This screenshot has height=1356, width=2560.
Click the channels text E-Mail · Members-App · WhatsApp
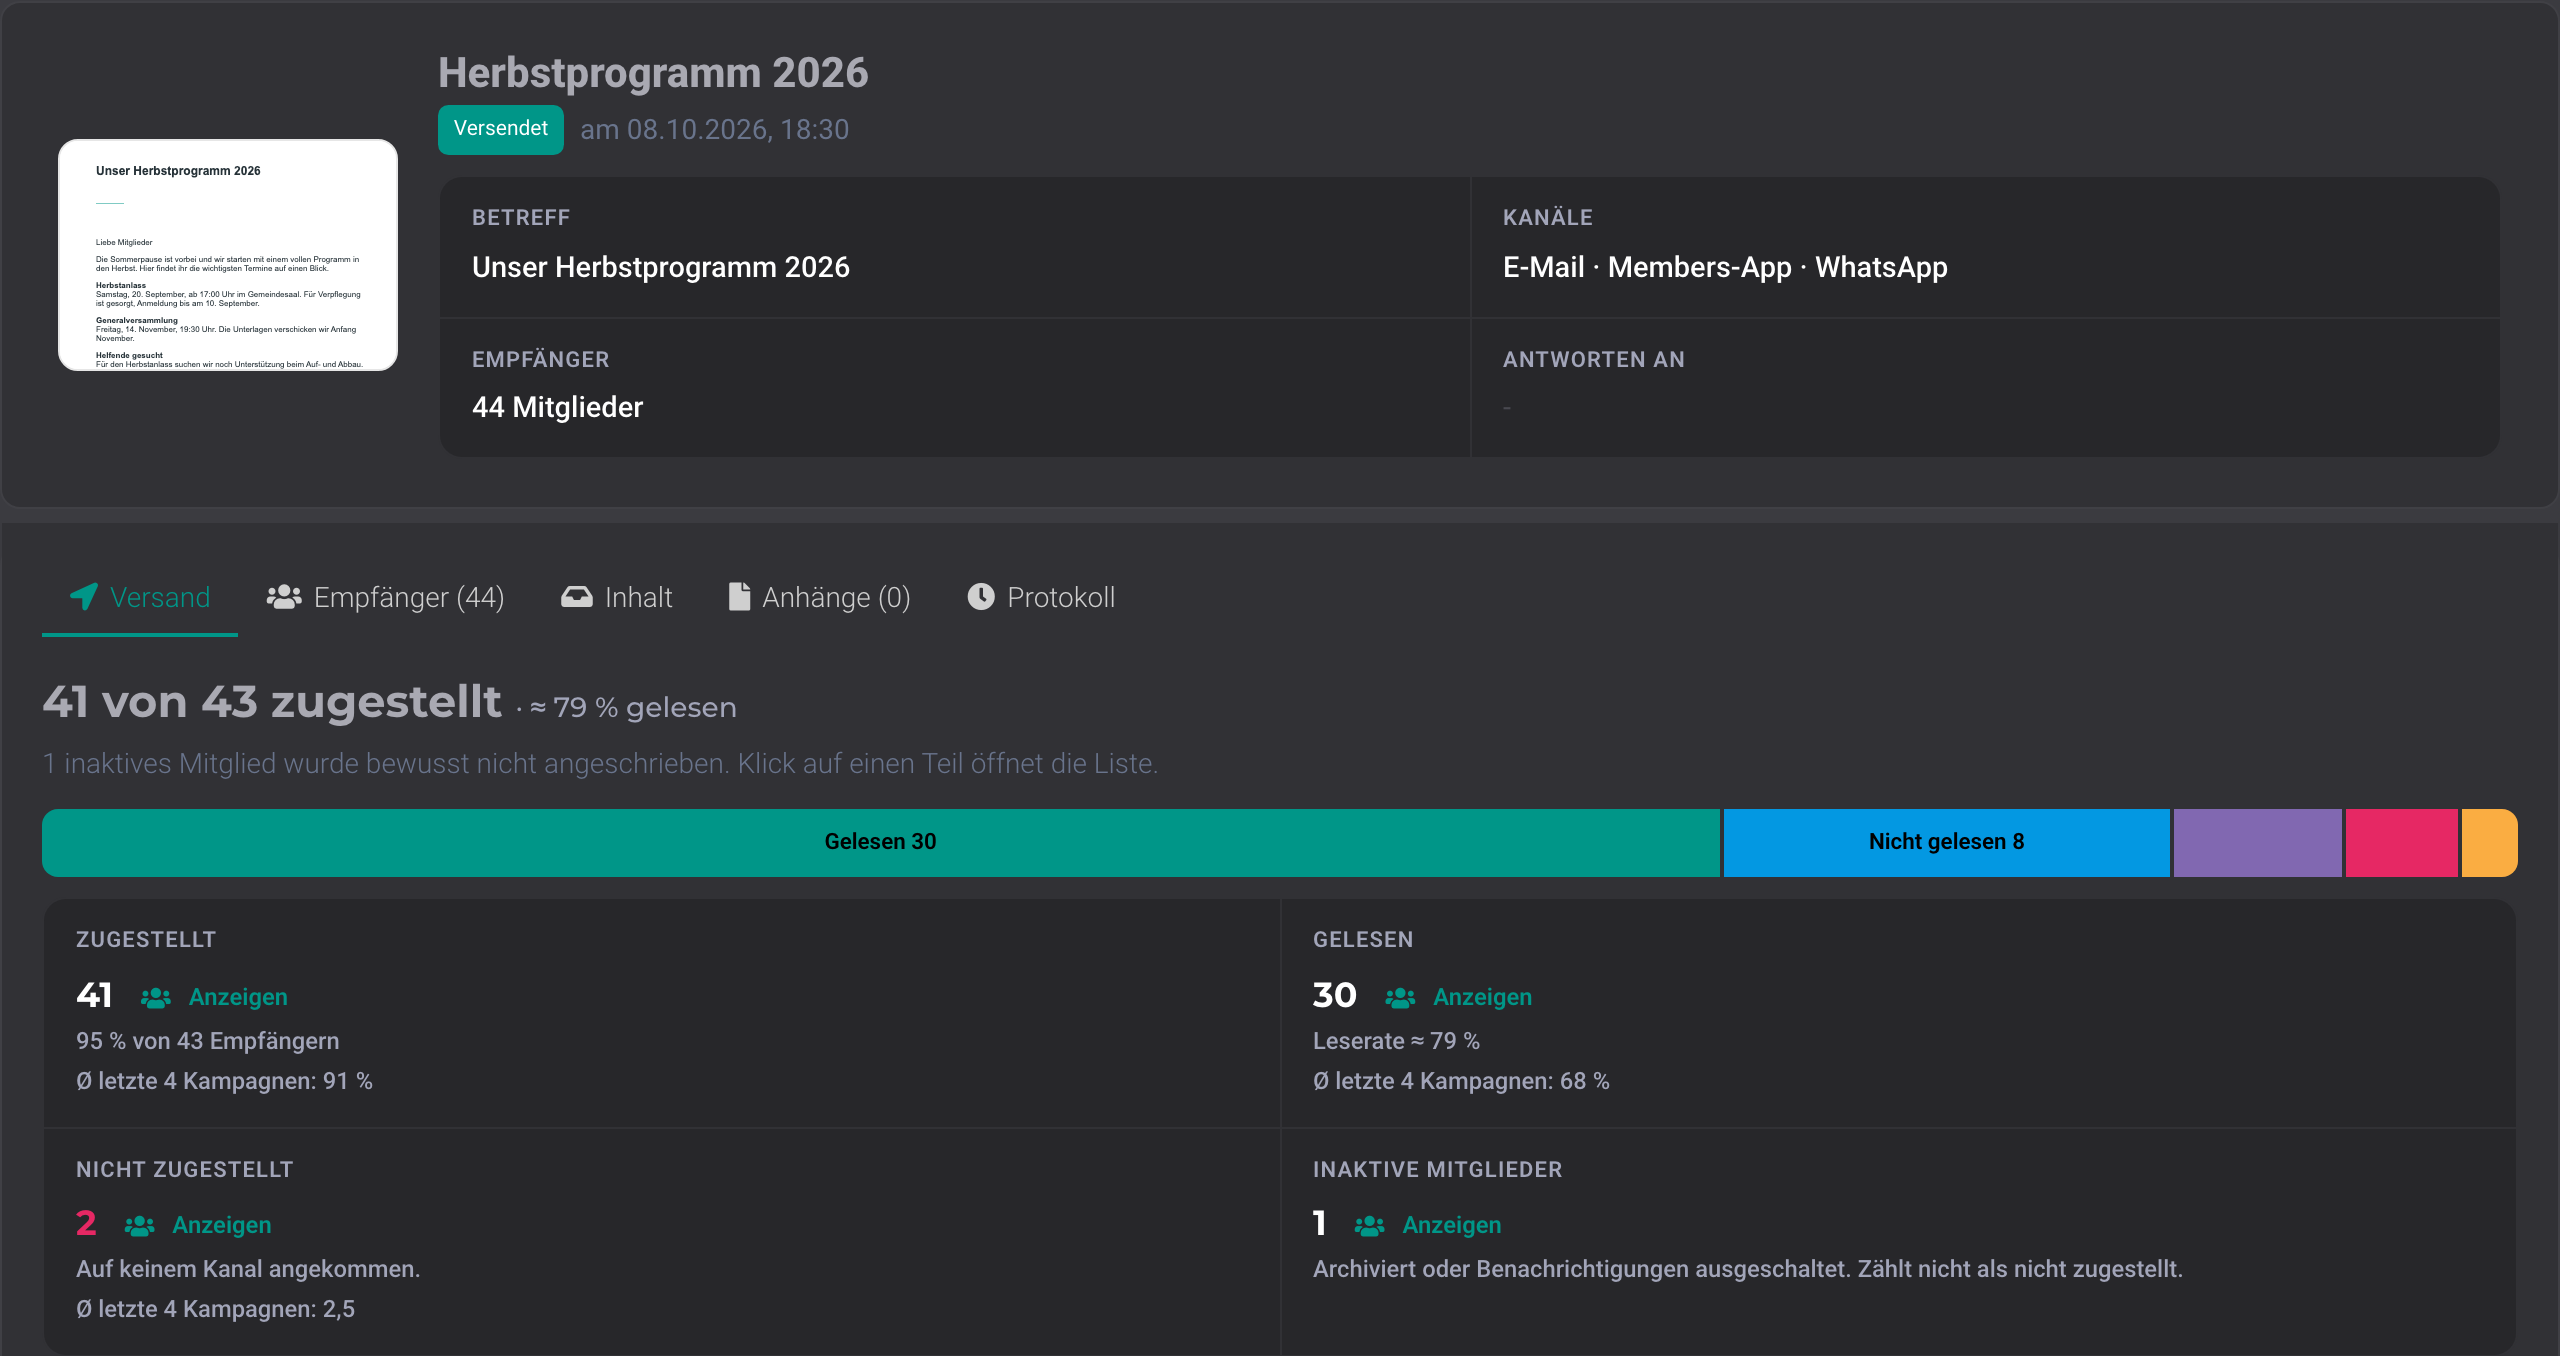click(1725, 267)
